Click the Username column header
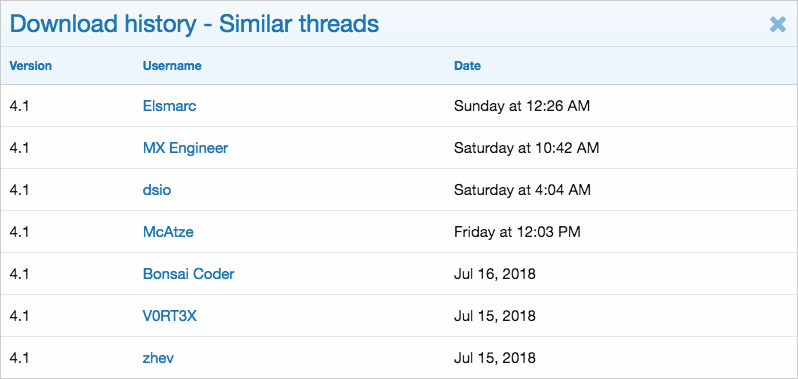 click(172, 66)
